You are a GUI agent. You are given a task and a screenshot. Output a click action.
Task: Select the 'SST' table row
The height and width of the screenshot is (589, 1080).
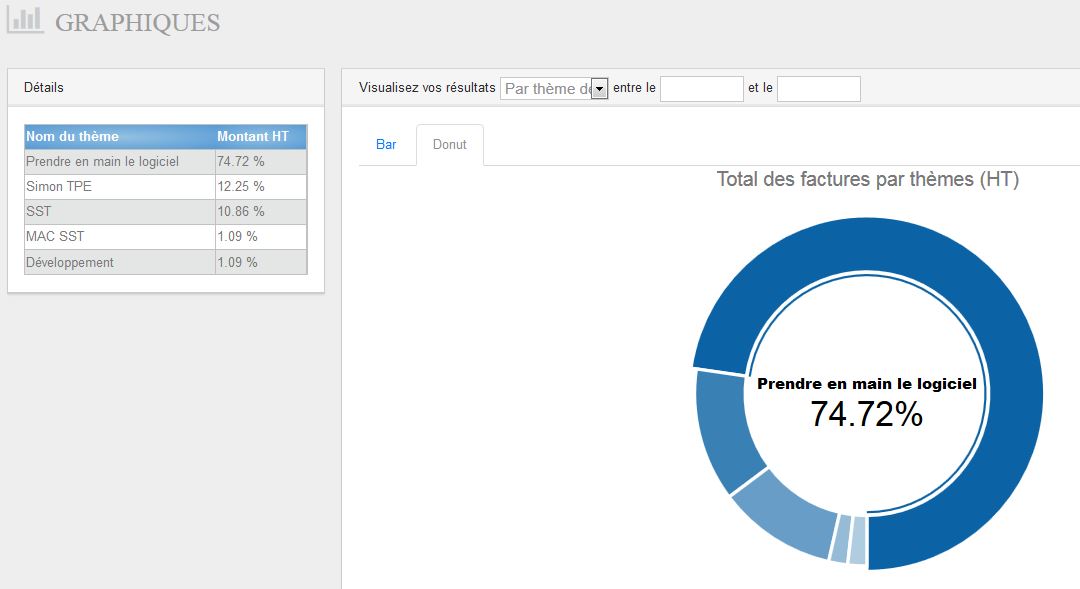[x=166, y=211]
